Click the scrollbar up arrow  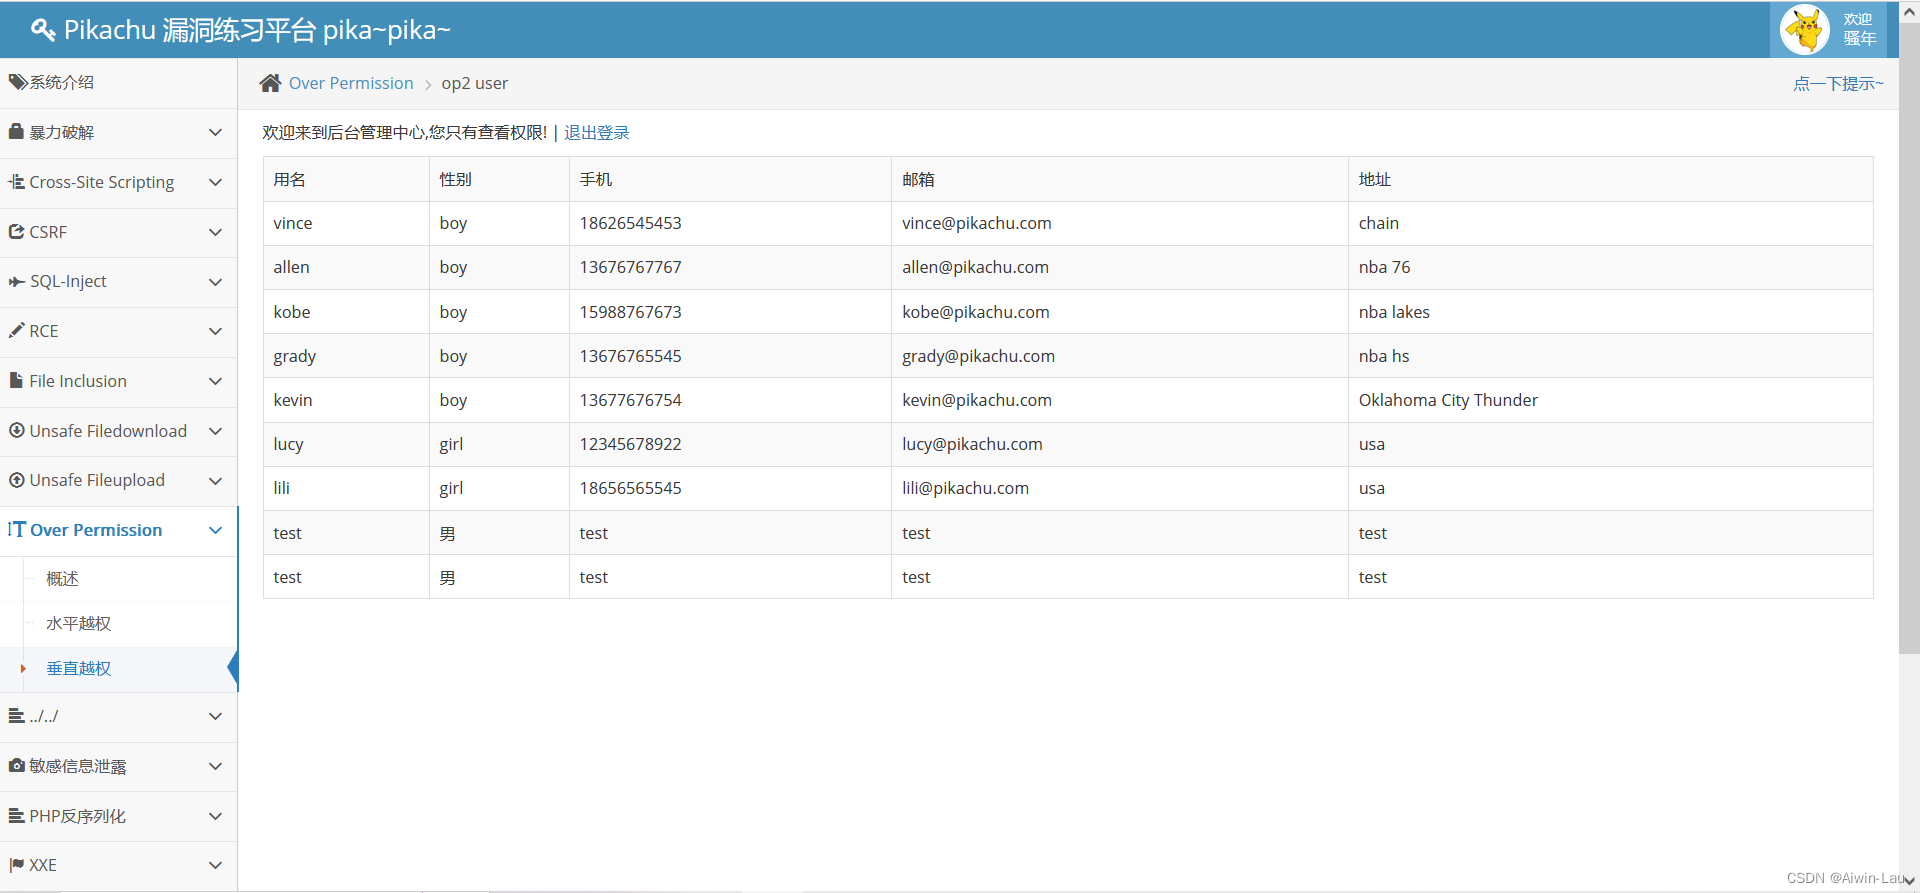coord(1909,10)
